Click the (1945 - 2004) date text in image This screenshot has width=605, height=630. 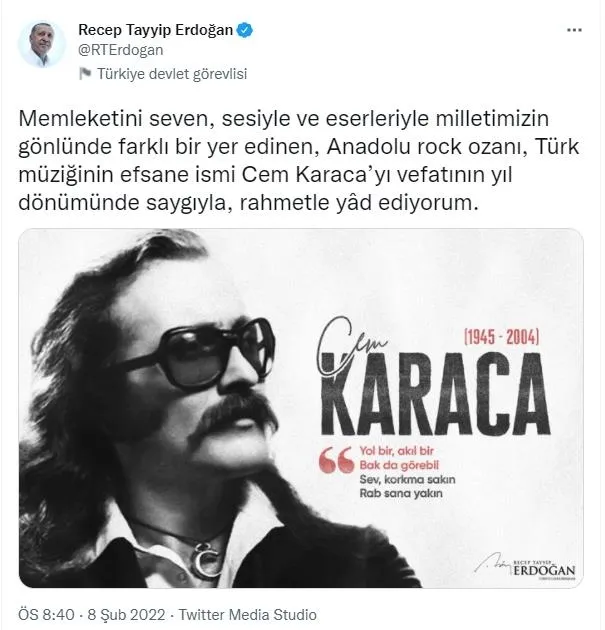click(x=501, y=338)
